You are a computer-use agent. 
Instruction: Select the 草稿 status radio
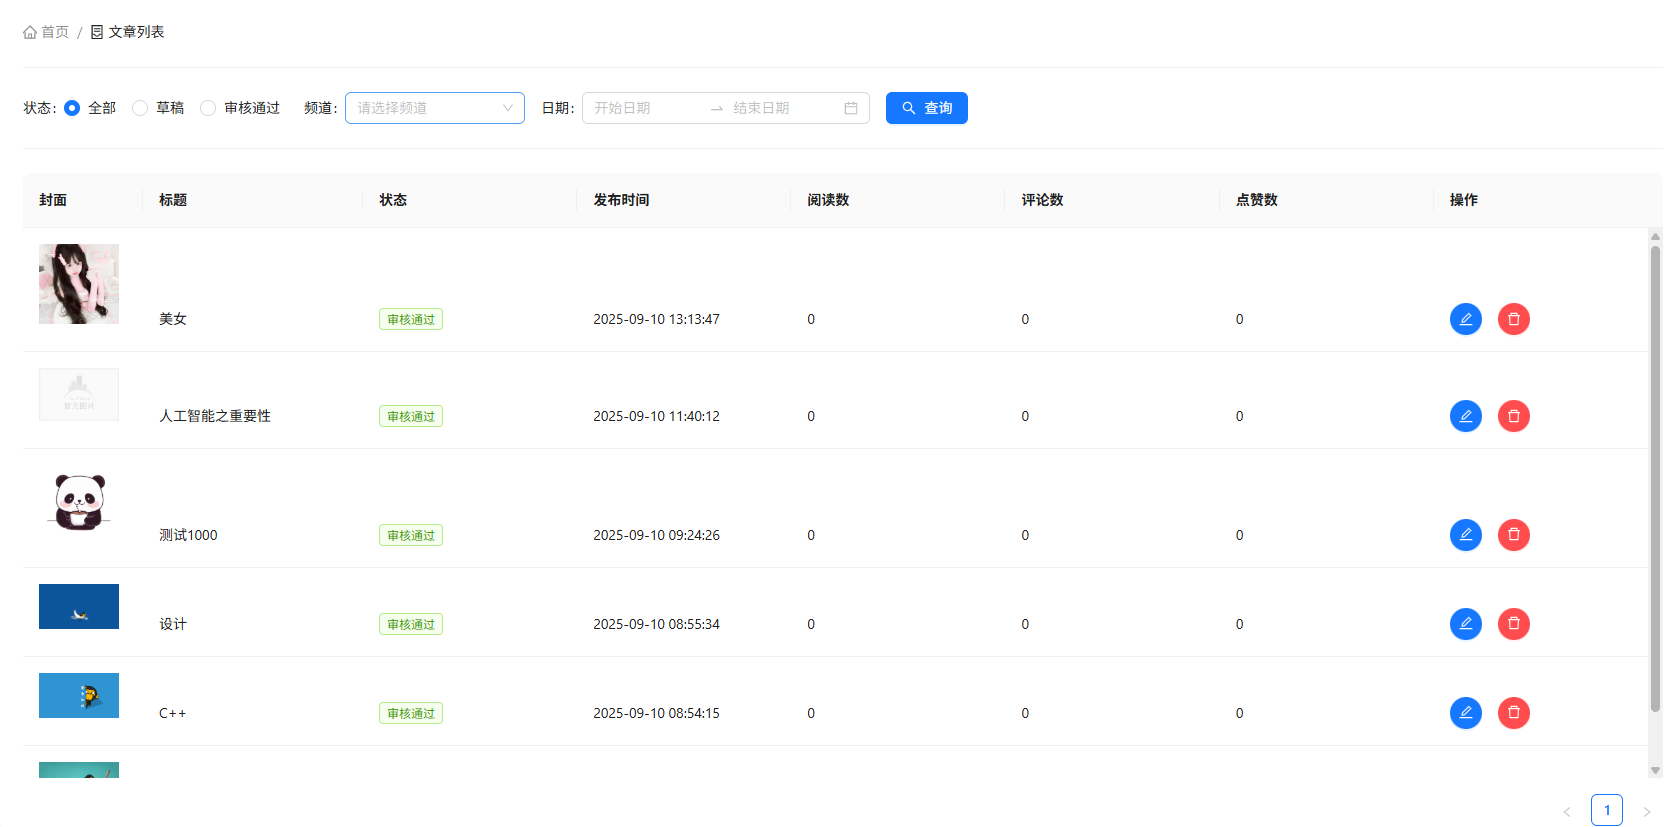coord(140,108)
